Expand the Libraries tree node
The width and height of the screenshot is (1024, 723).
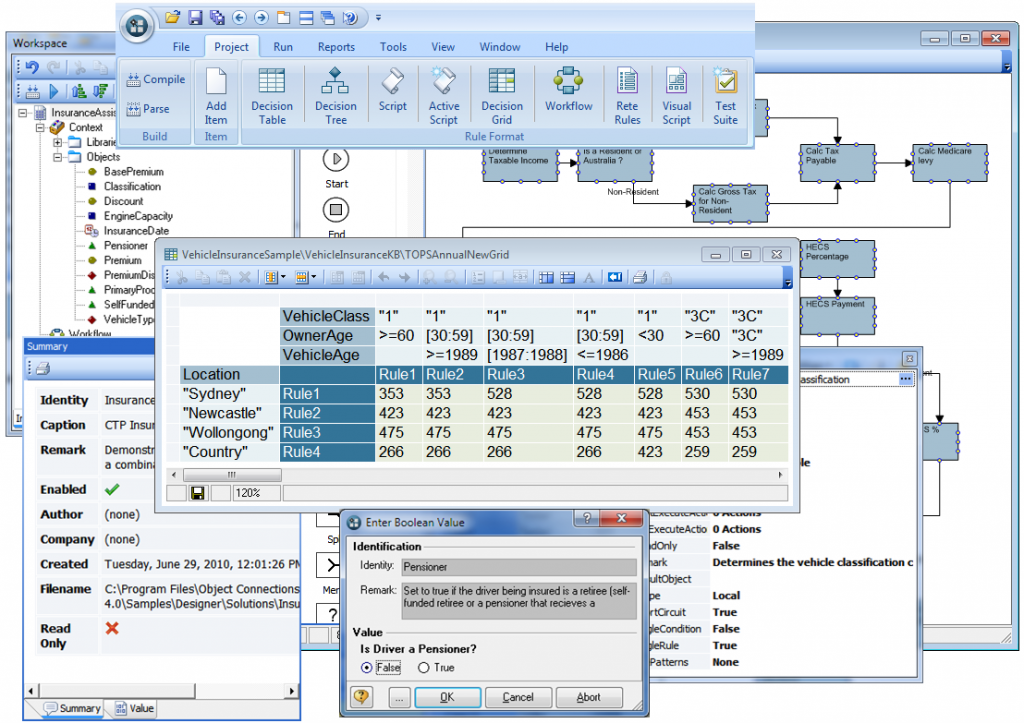pos(57,142)
